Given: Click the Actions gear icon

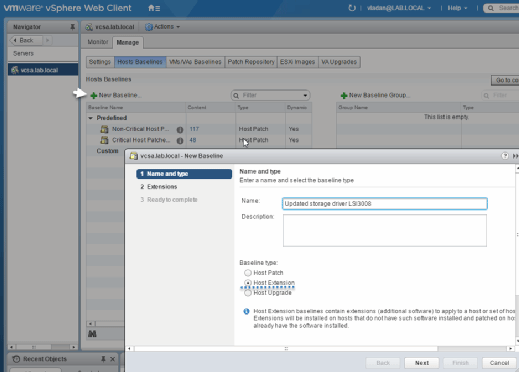Looking at the screenshot, I should (149, 27).
